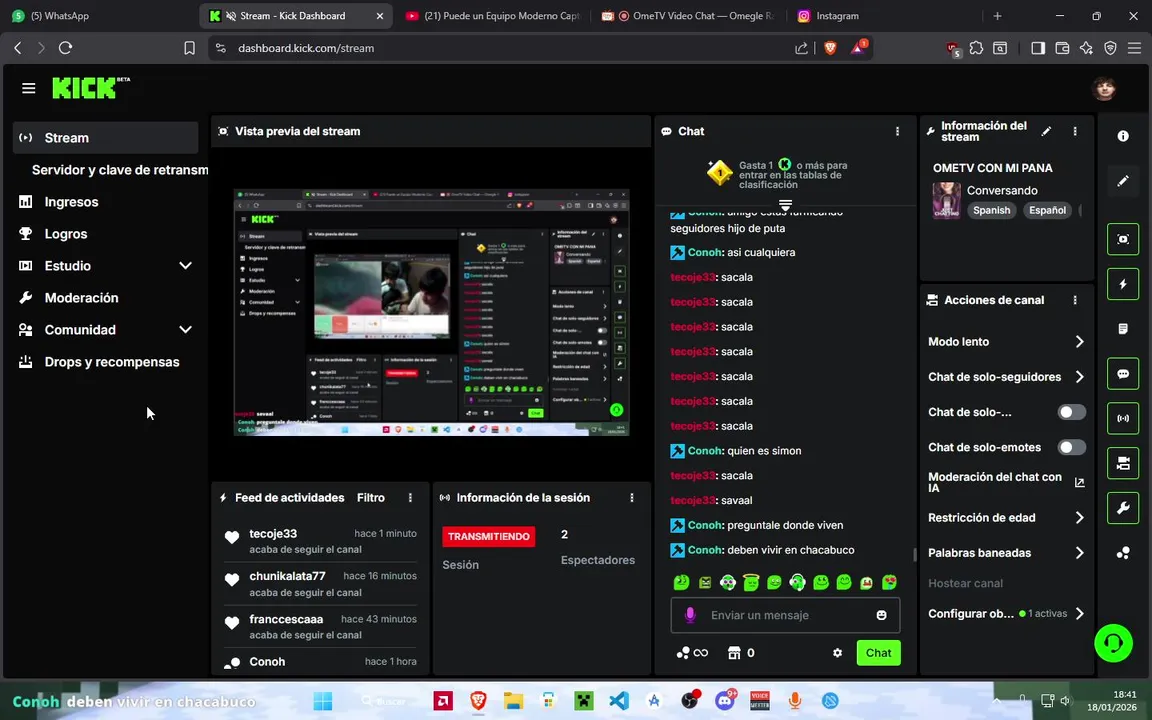Open Configurar ob... active settings
Viewport: 1152px width, 720px height.
click(1006, 613)
